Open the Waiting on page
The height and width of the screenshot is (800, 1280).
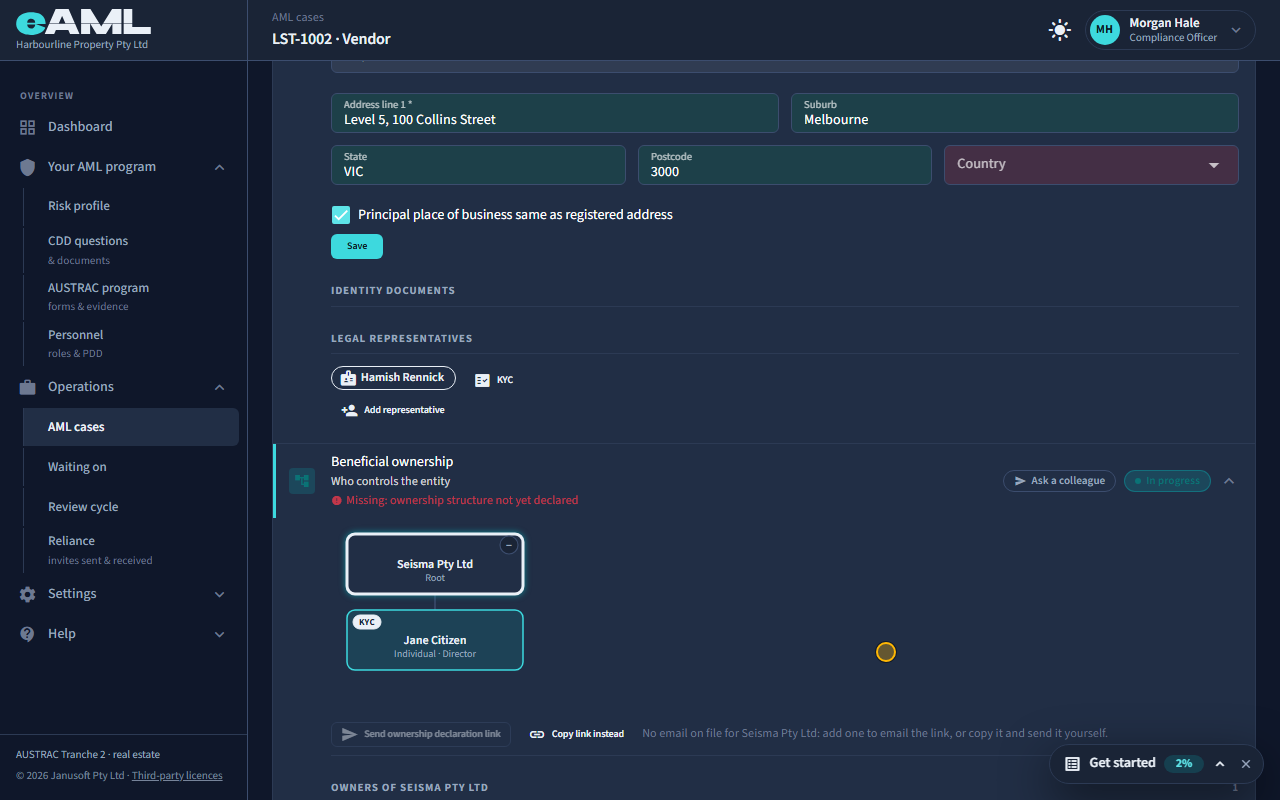(131, 467)
